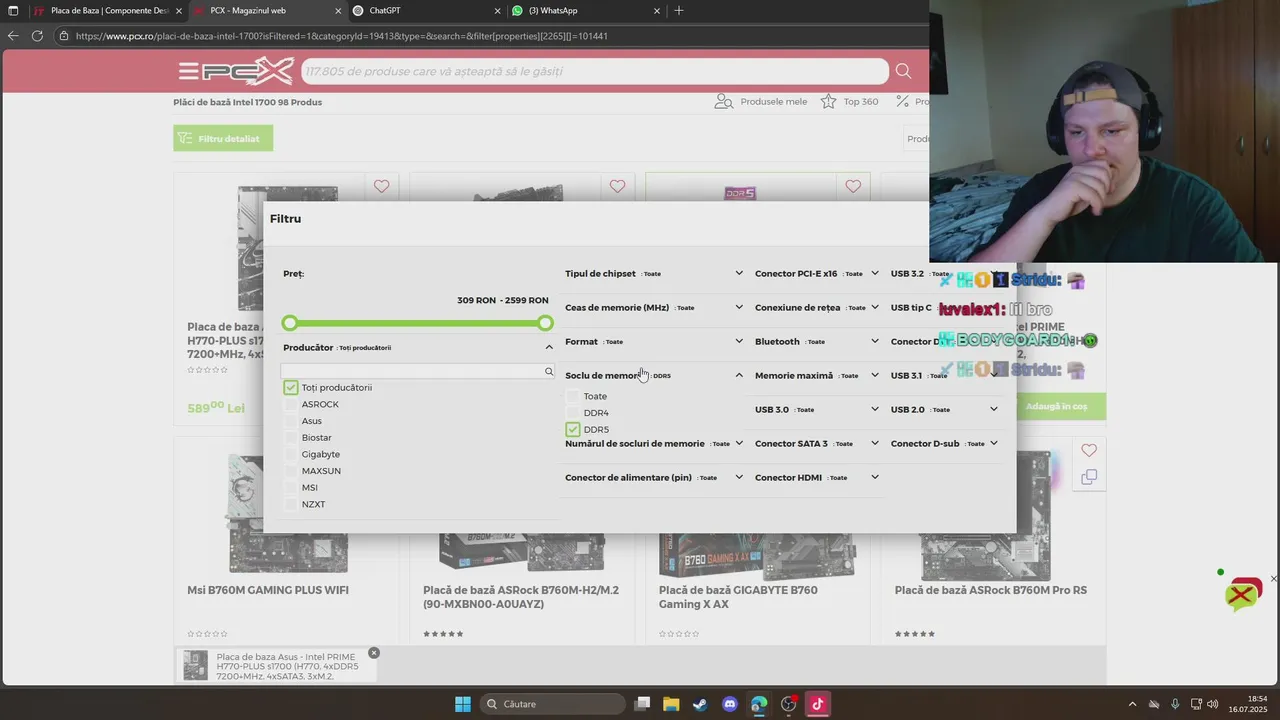This screenshot has height=720, width=1280.
Task: Remove Asus PRIME H770-PLUS from compare bar
Action: pos(374,653)
